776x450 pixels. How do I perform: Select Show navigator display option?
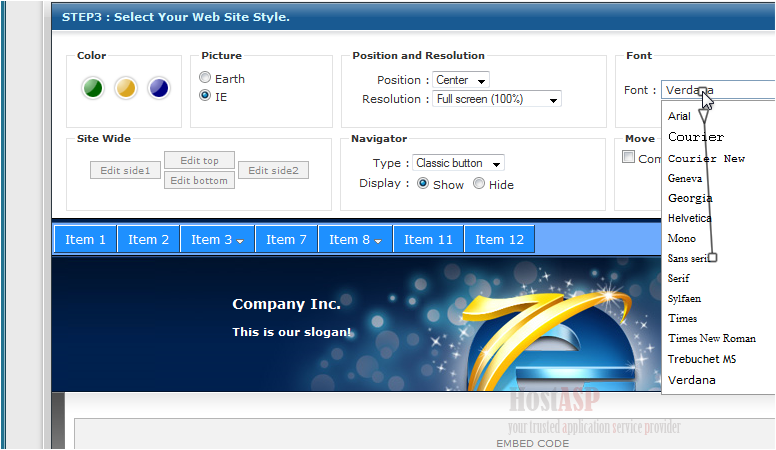423,184
